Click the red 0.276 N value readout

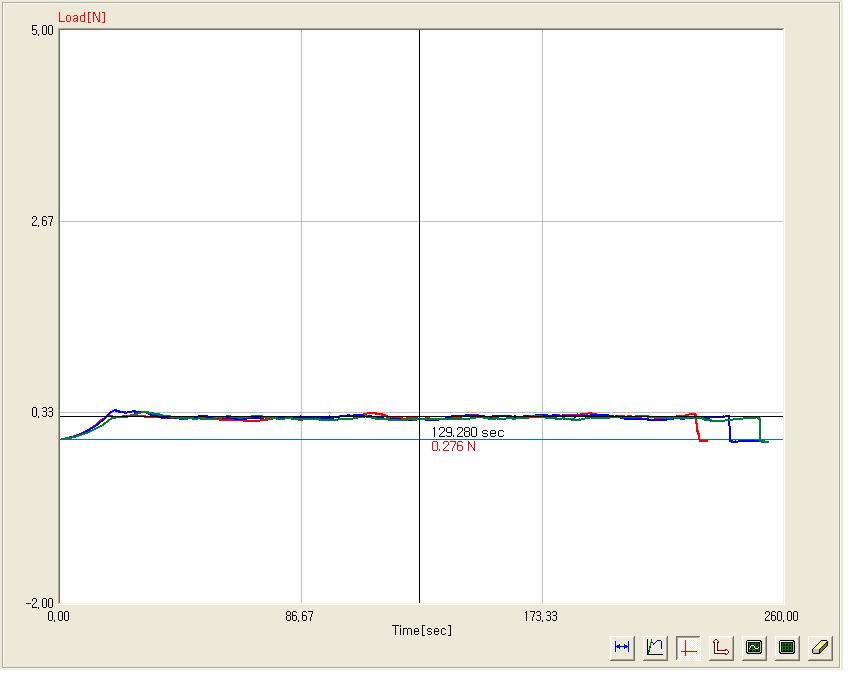[453, 447]
